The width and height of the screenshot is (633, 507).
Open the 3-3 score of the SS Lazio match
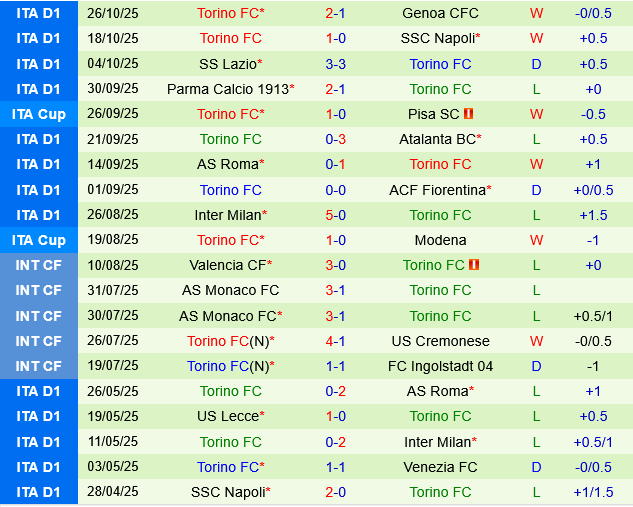point(335,64)
